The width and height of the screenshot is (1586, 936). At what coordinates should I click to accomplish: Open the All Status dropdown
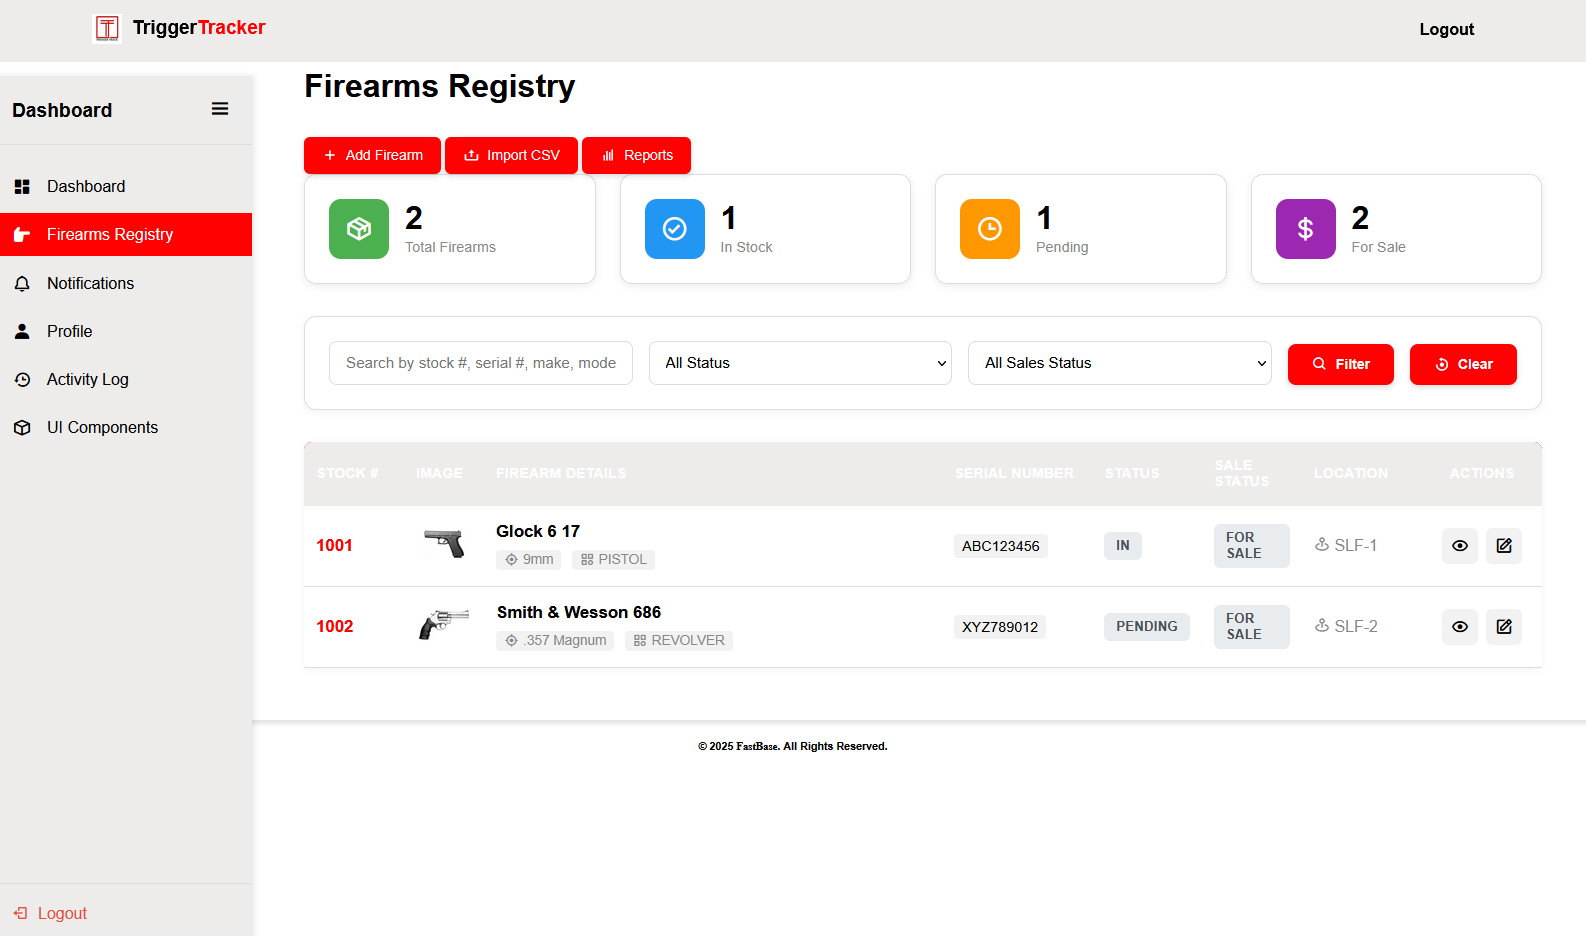click(x=800, y=363)
